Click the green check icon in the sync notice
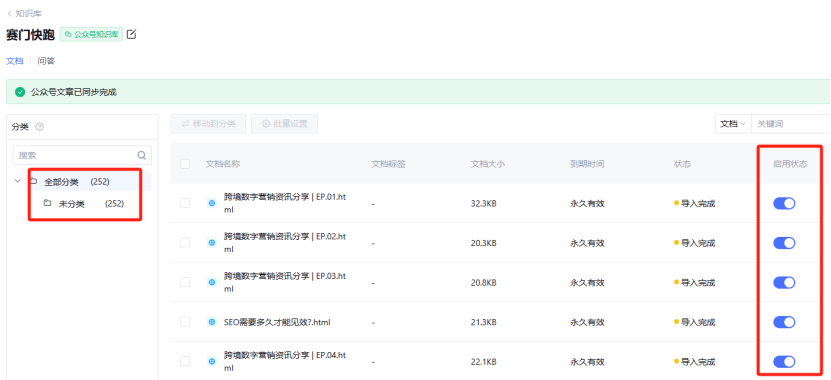The width and height of the screenshot is (831, 380). click(x=20, y=92)
